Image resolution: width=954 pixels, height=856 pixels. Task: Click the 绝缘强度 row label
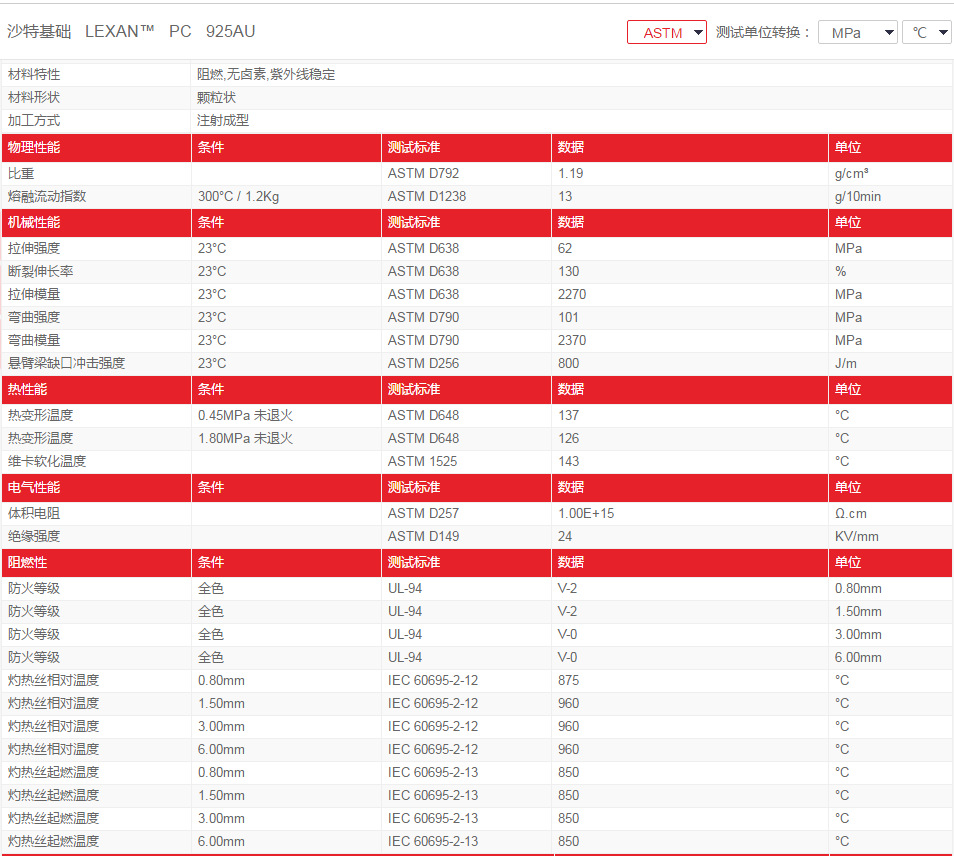(34, 537)
